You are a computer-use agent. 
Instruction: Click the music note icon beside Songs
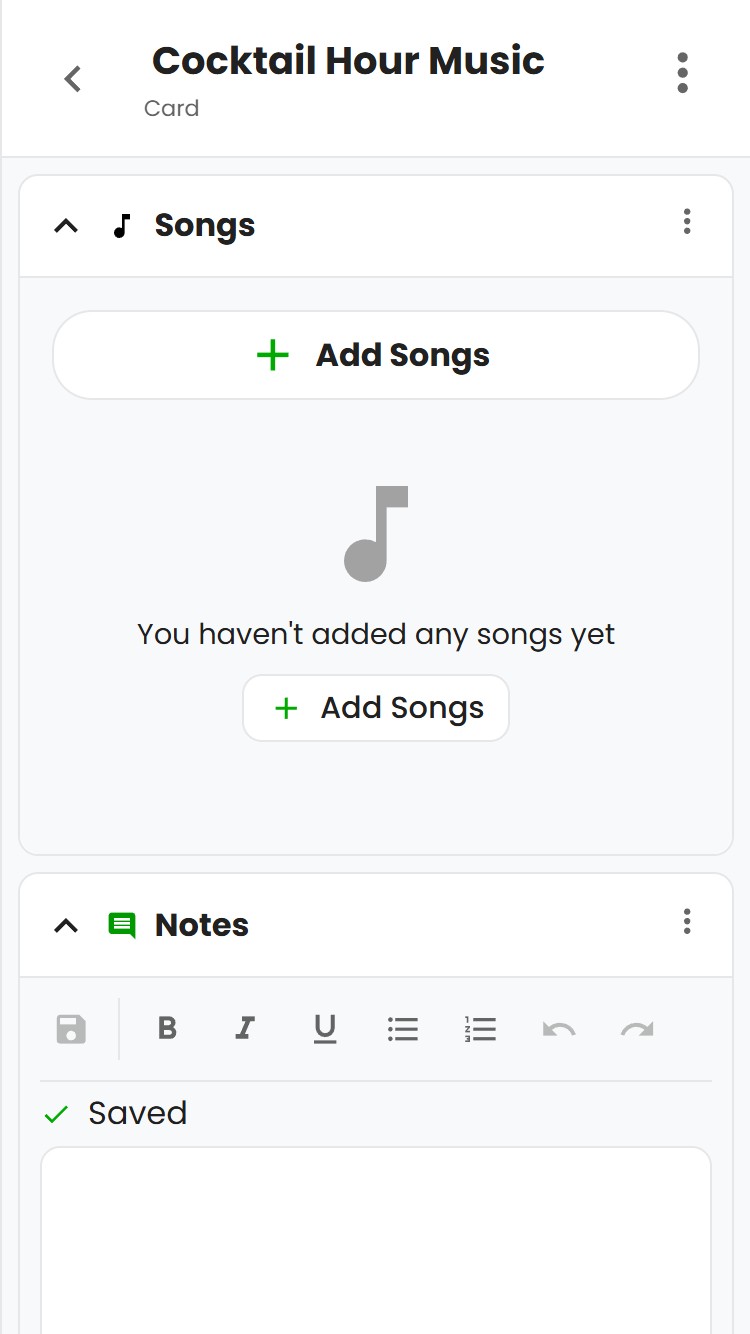click(122, 226)
